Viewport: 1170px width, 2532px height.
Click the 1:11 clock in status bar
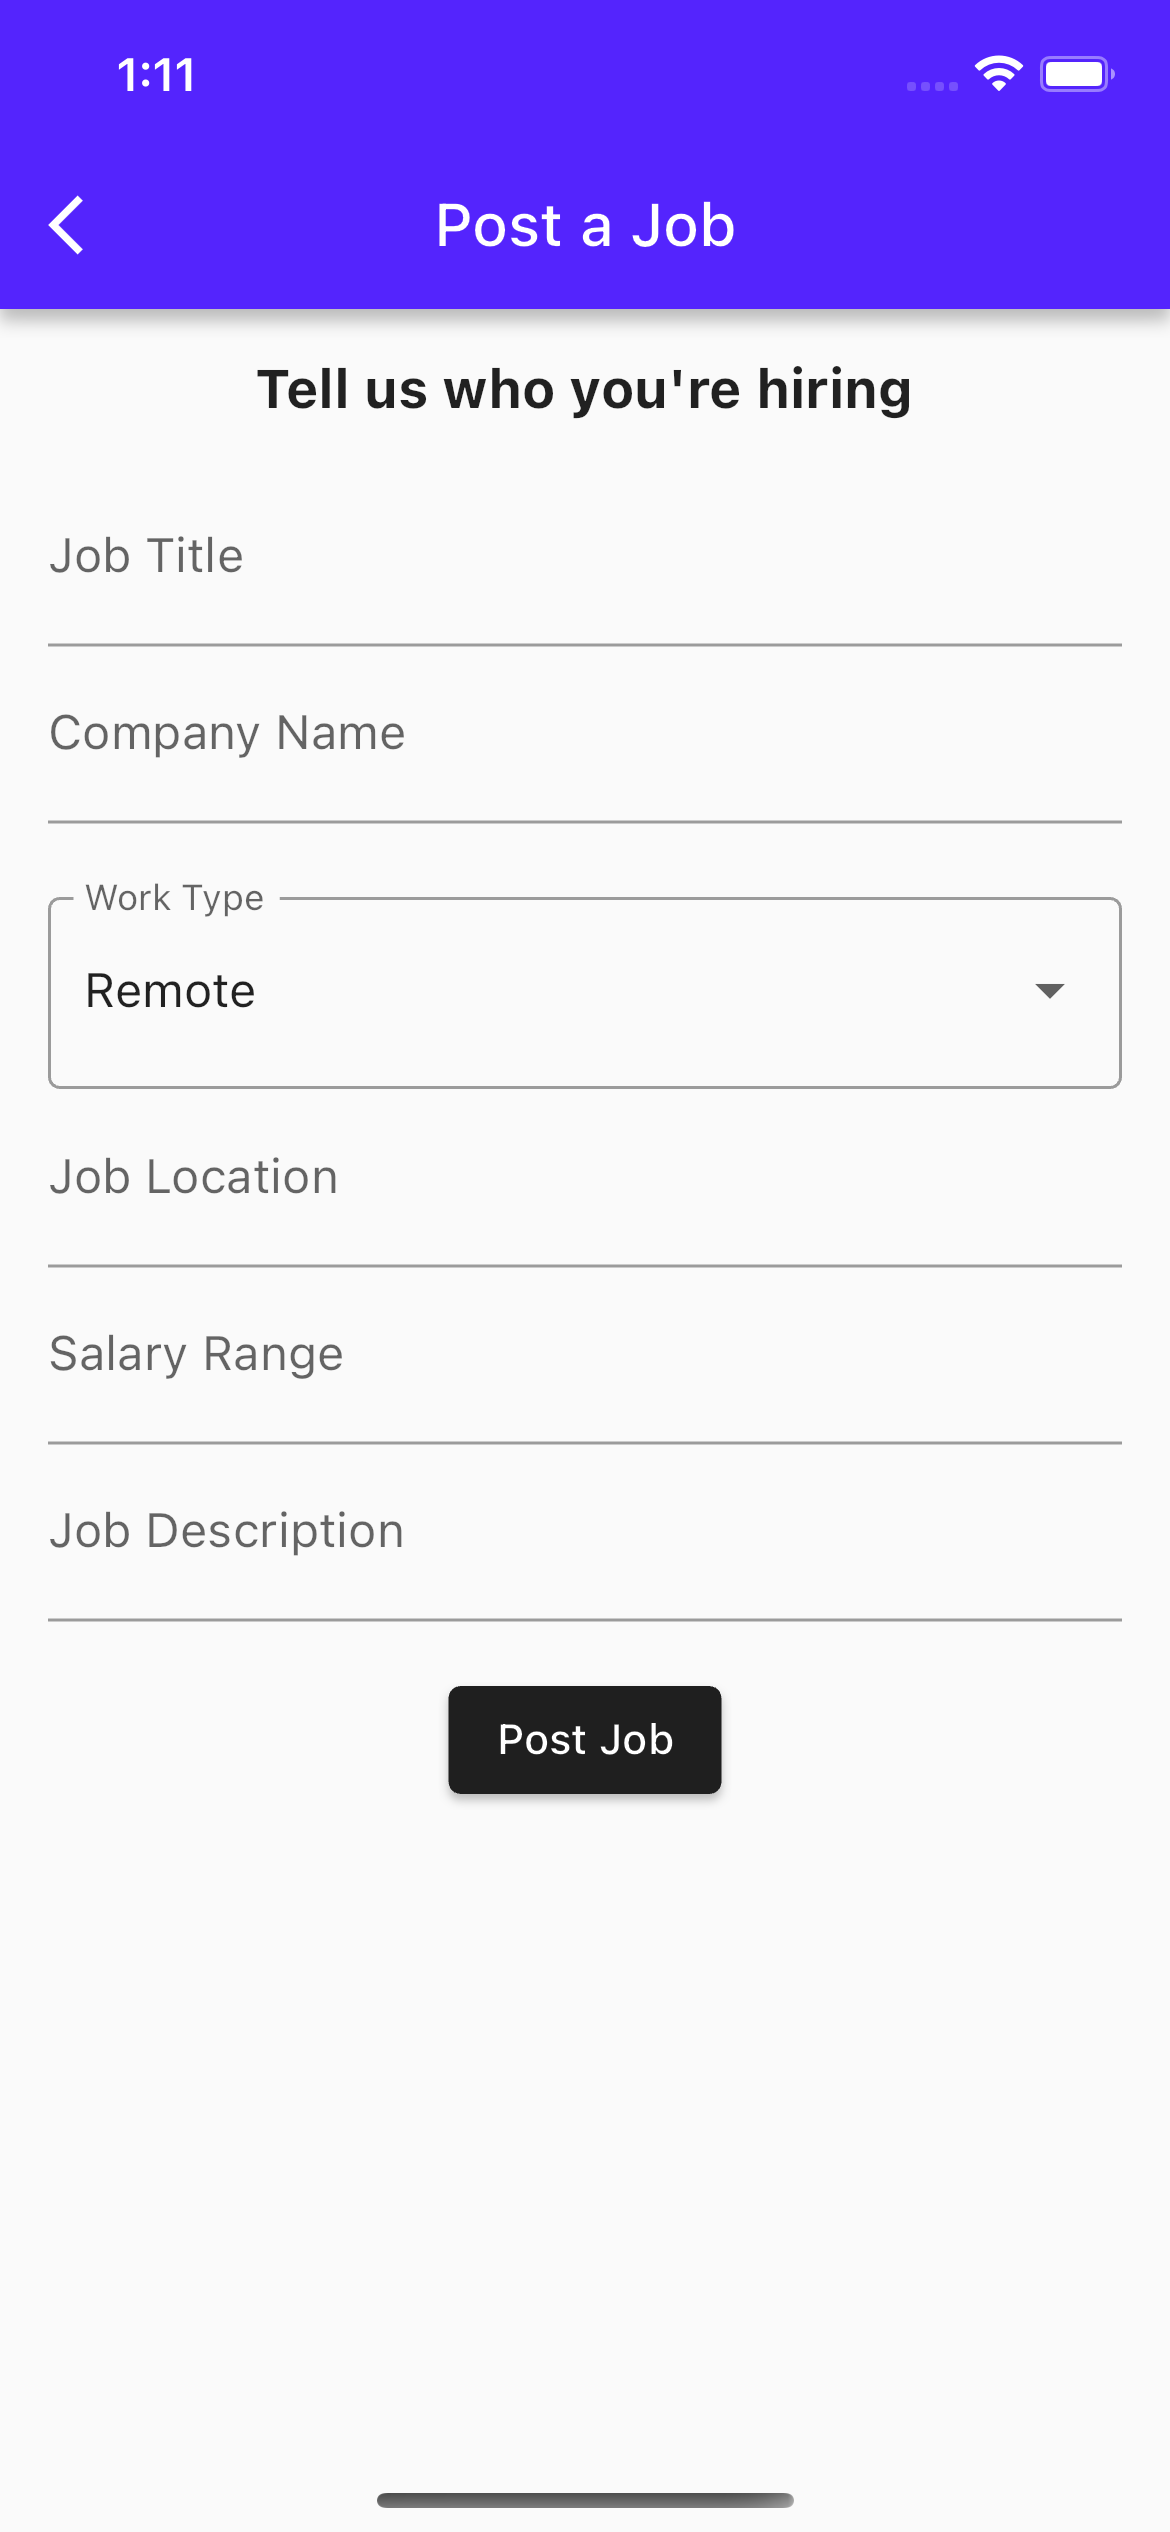(x=156, y=75)
